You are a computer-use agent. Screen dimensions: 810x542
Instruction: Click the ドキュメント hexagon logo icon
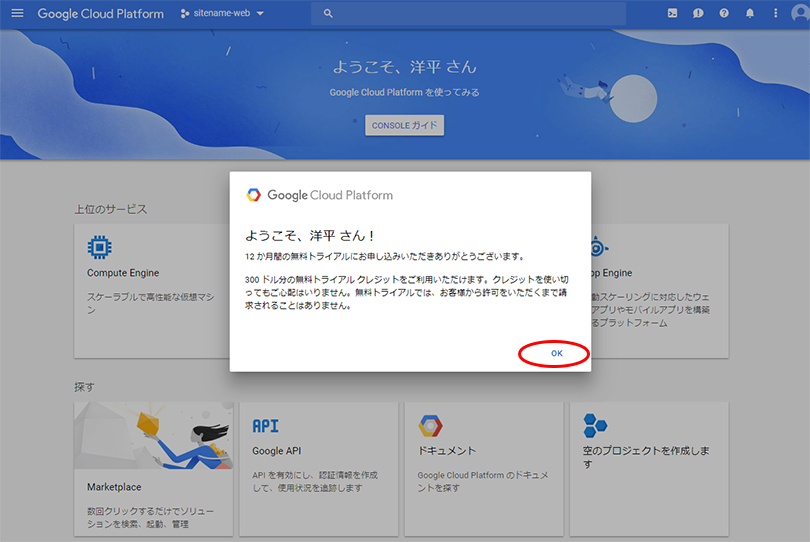pos(430,426)
